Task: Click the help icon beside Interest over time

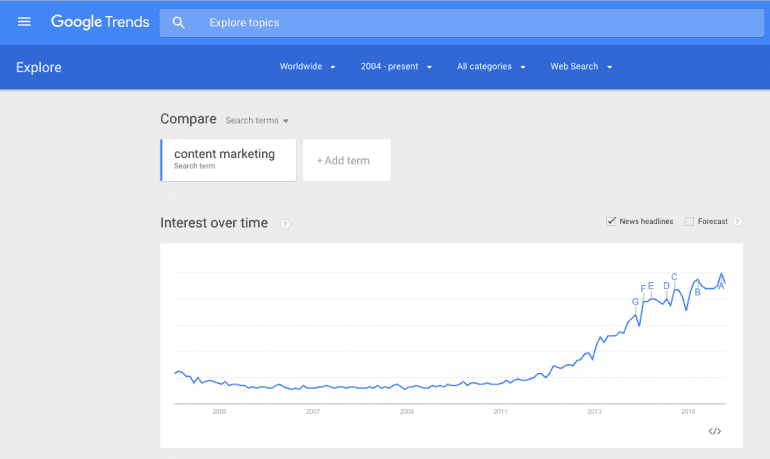Action: tap(285, 224)
